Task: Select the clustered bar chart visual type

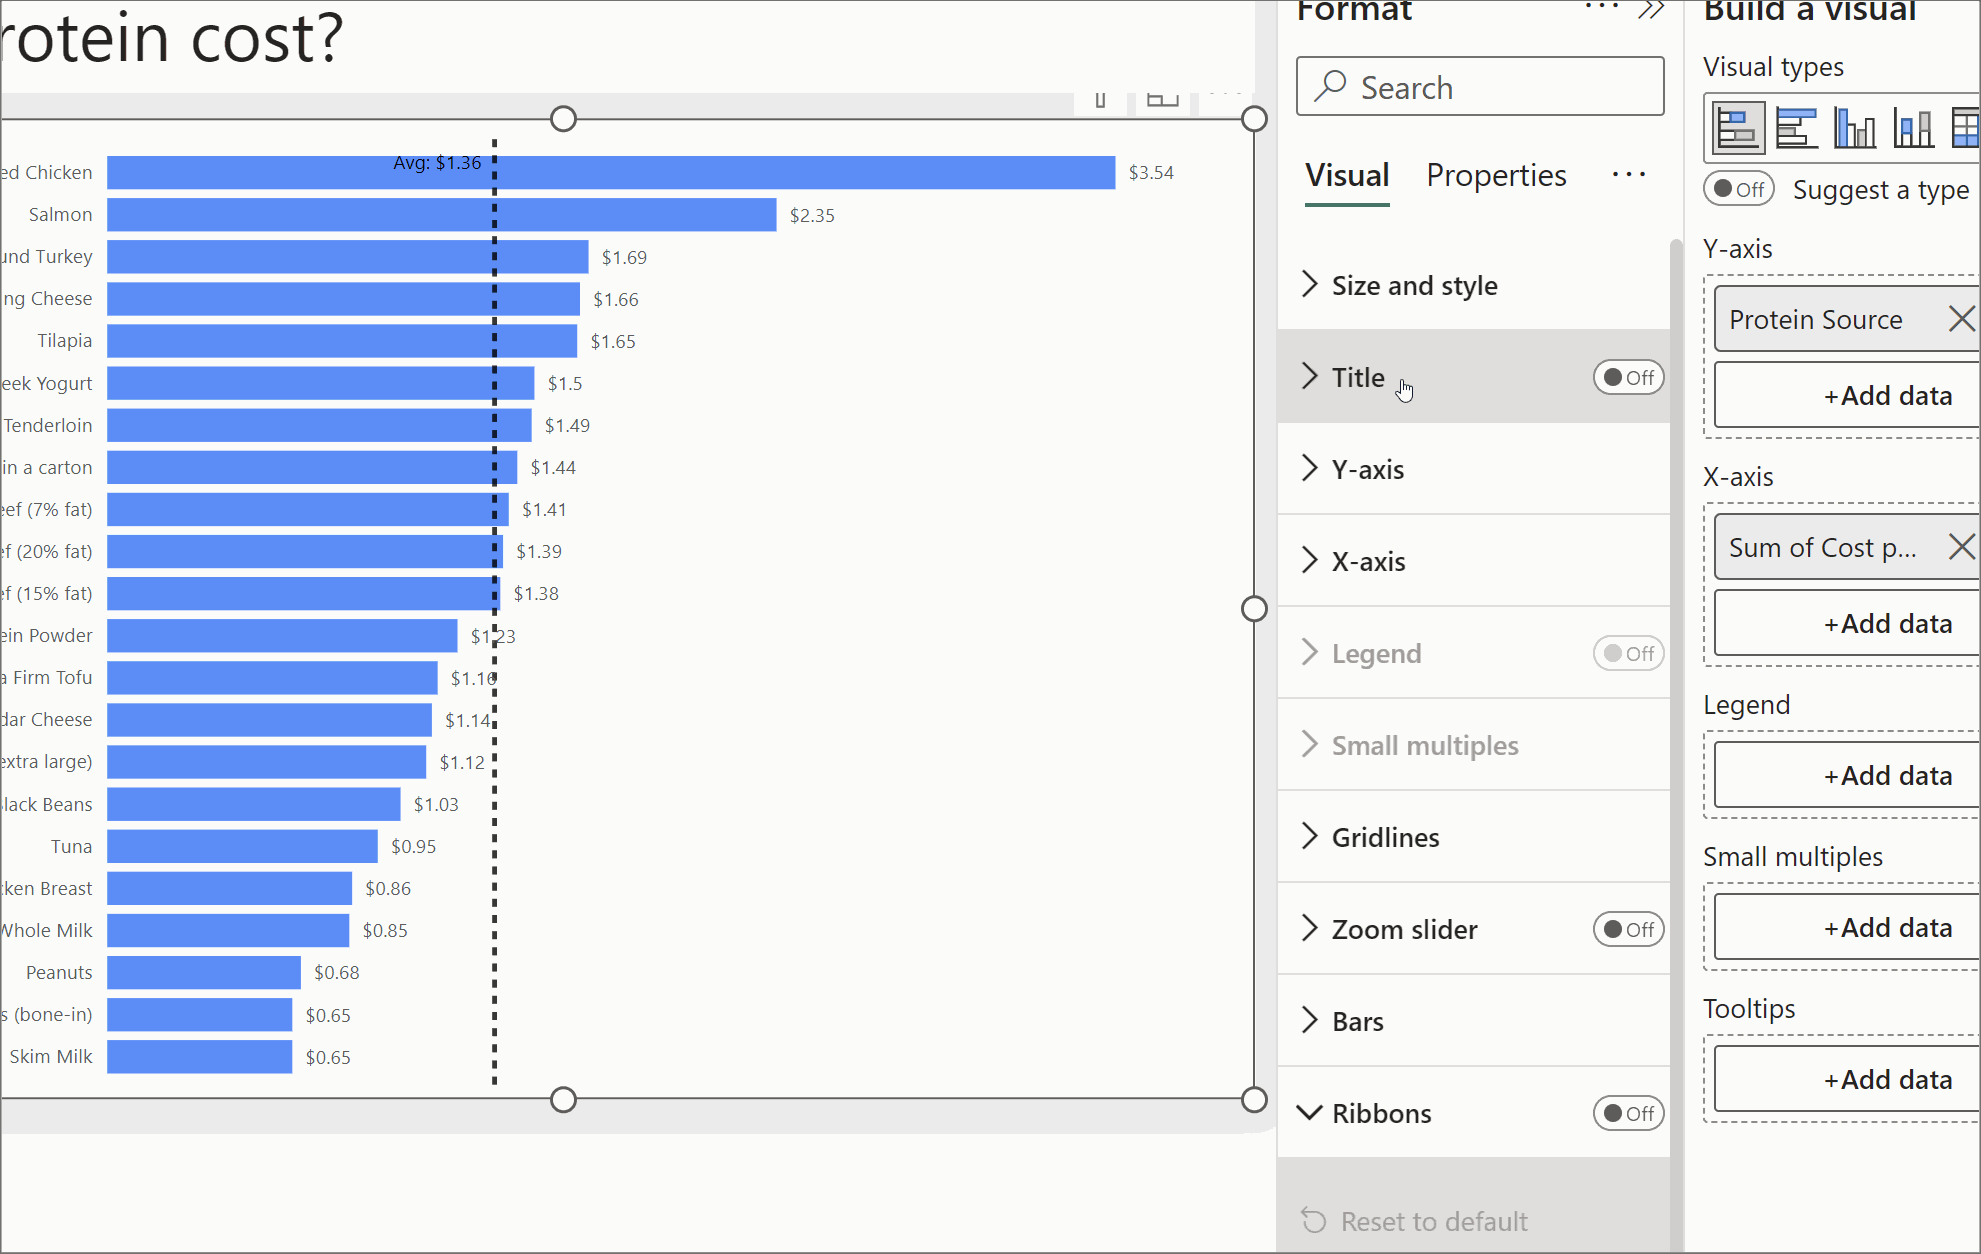Action: pyautogui.click(x=1796, y=129)
